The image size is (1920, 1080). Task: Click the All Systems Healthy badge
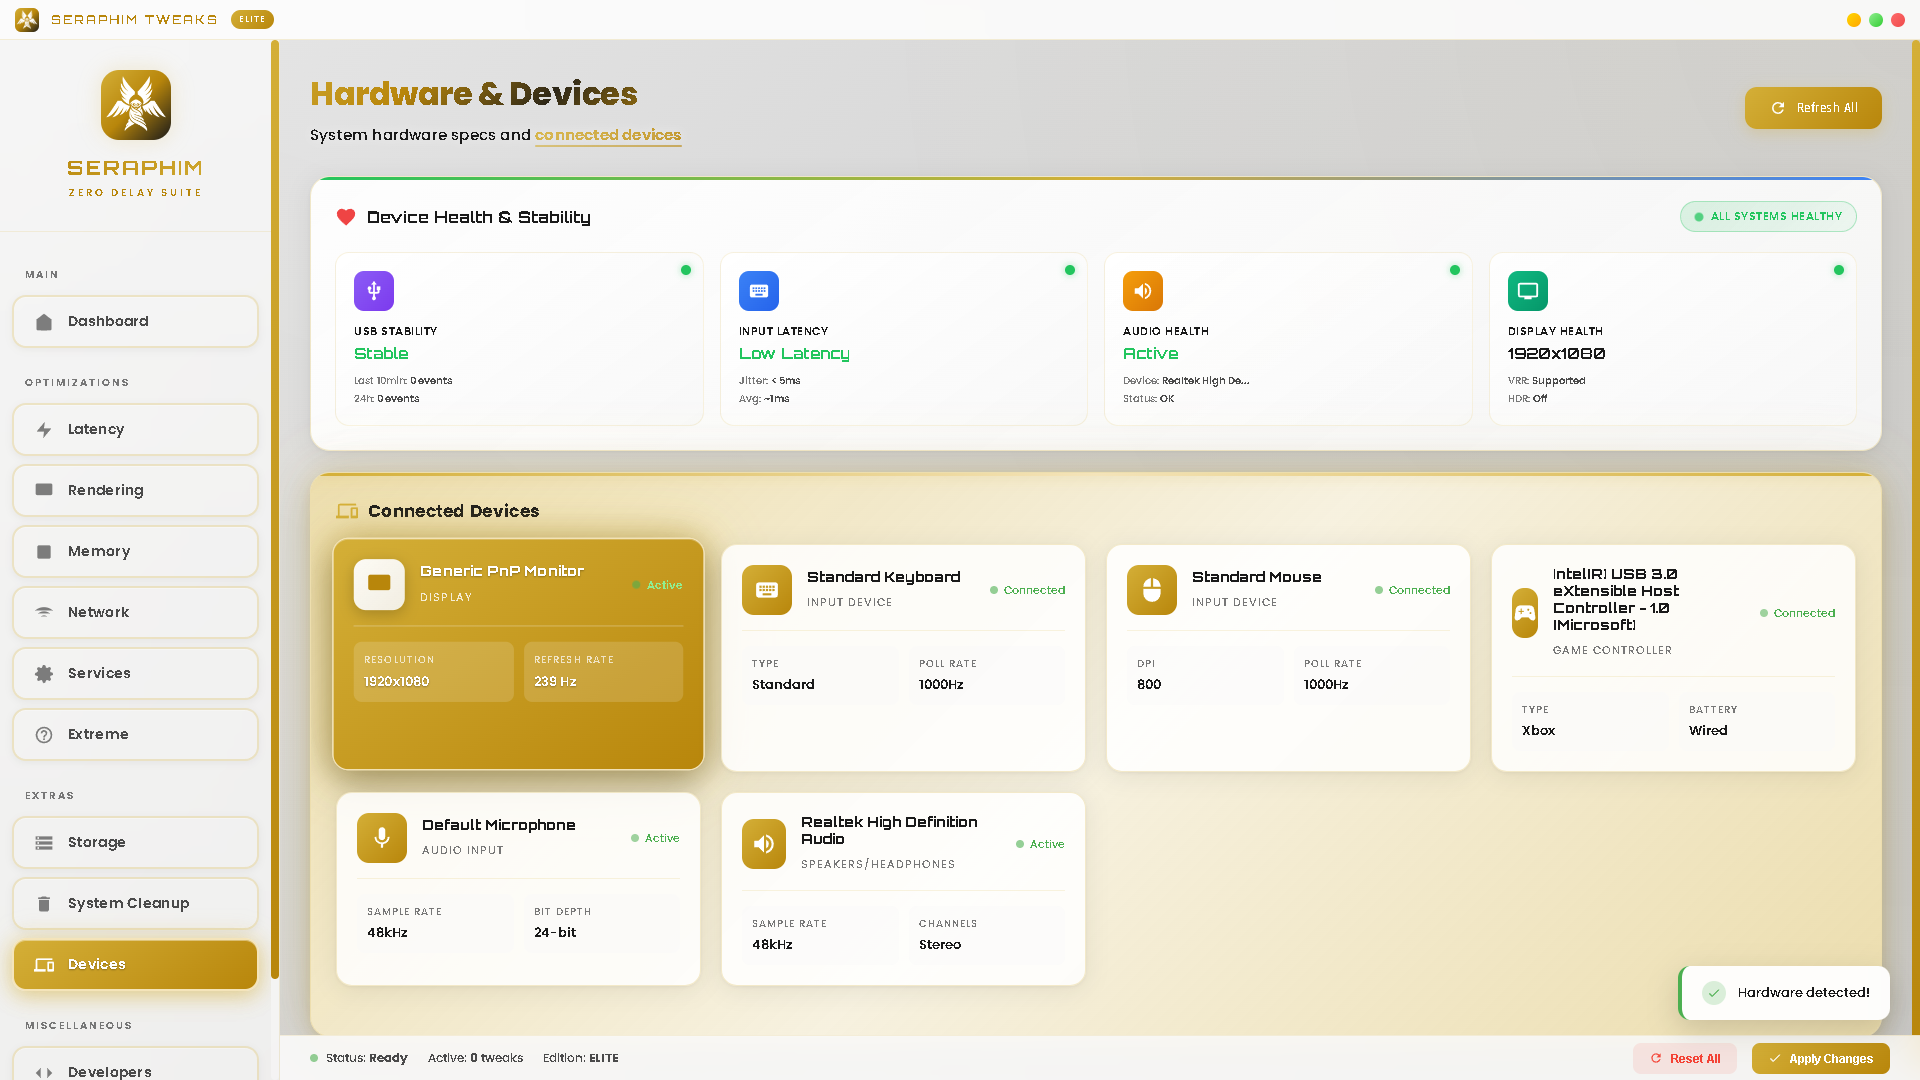(1768, 217)
